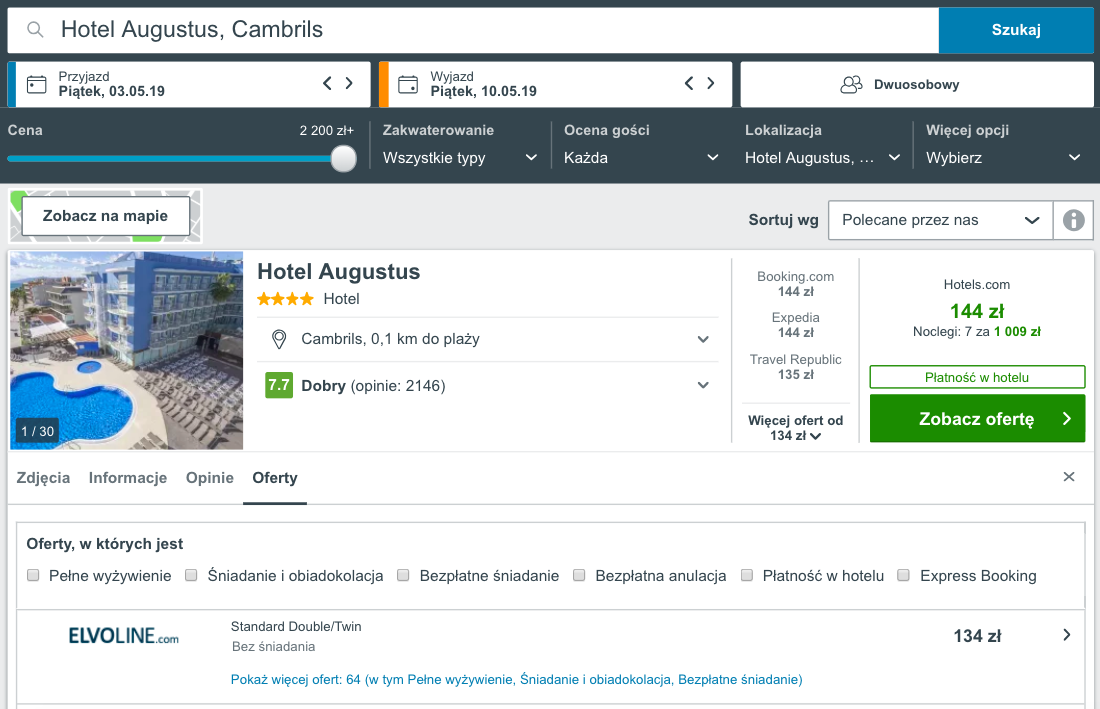Enable Bezpłatne śniadanie filter
1100x709 pixels.
(403, 575)
